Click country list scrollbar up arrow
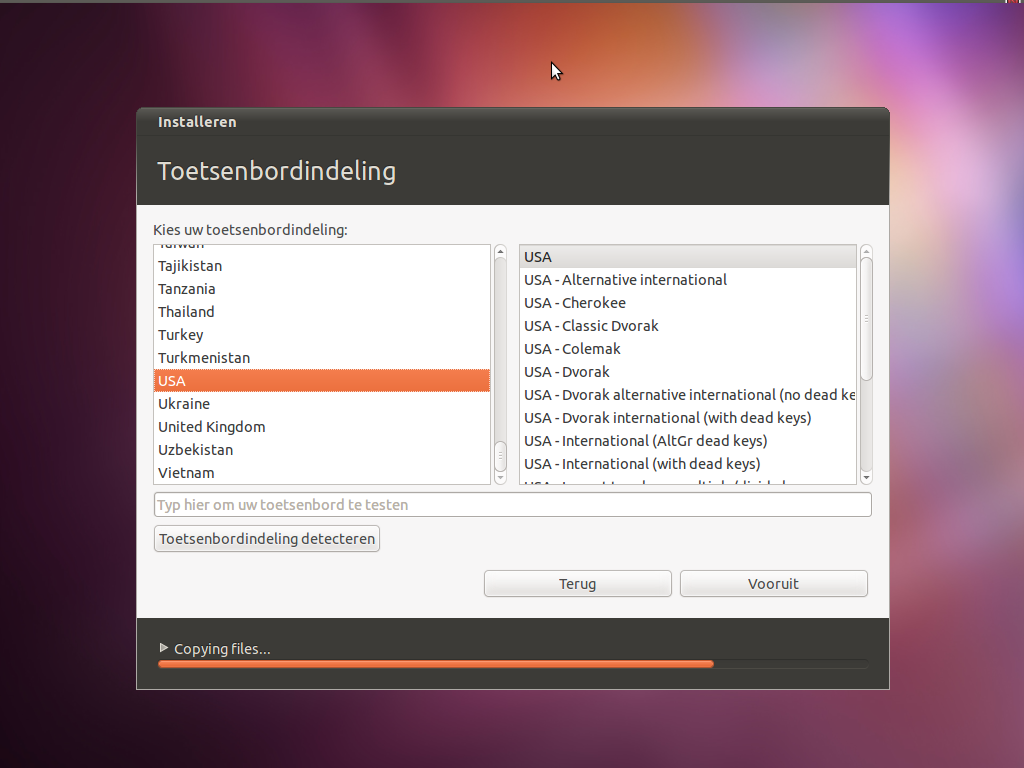Screen dimensions: 1024x768 point(500,252)
